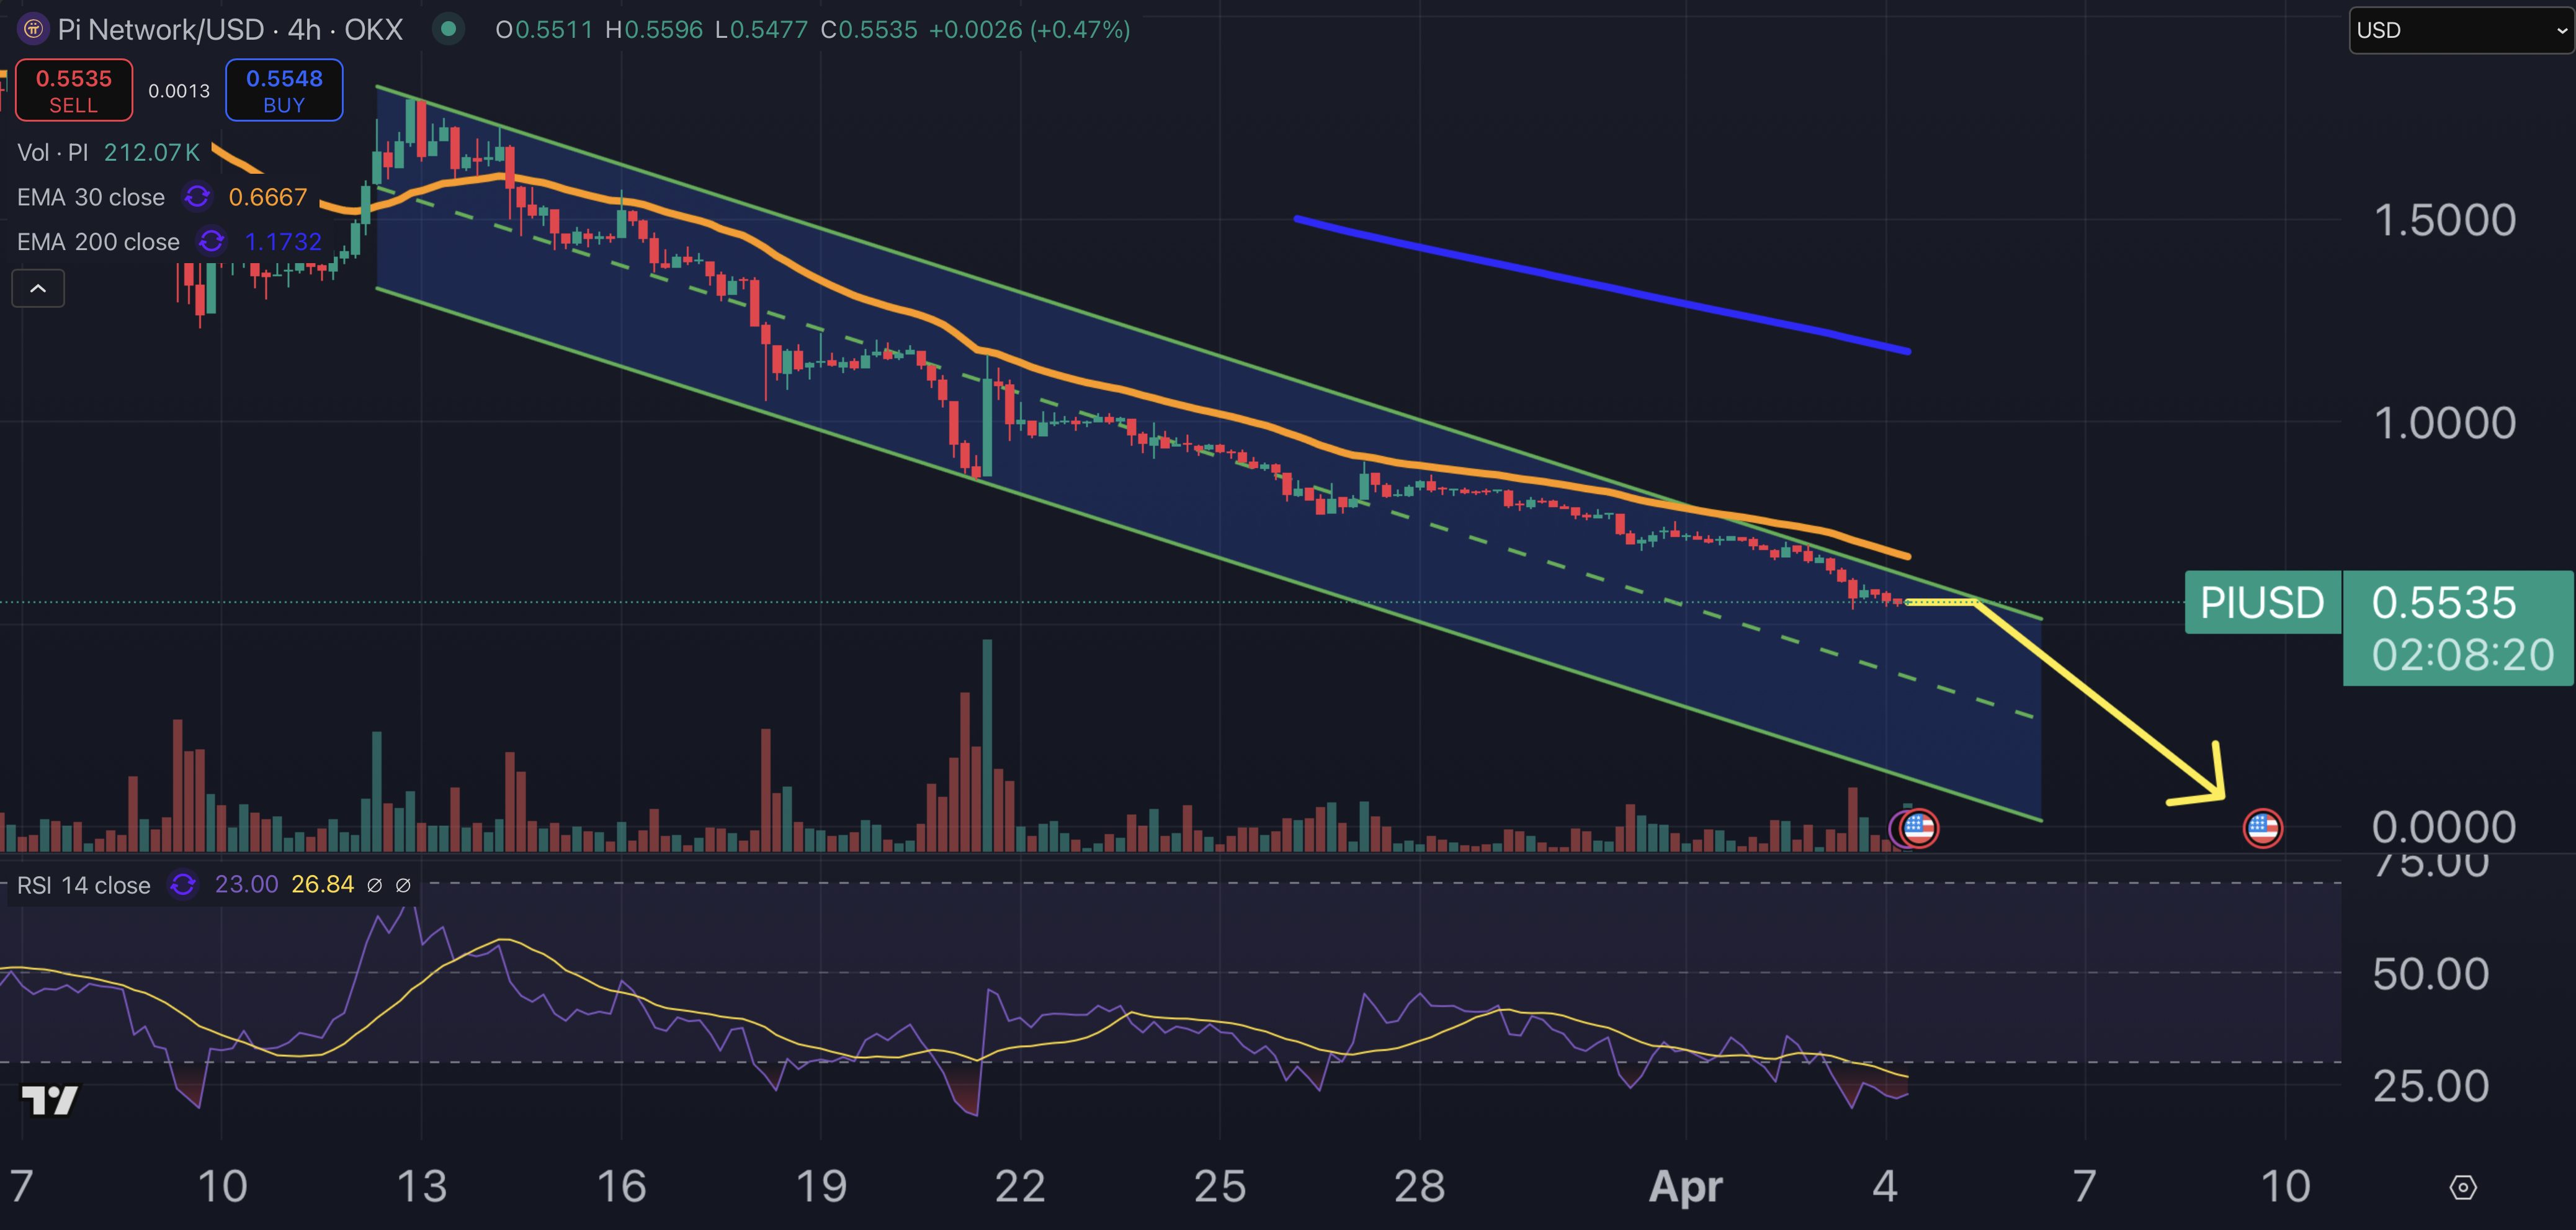2576x1230 pixels.
Task: Click the RSI 14 refresh cycle icon
Action: [x=183, y=885]
